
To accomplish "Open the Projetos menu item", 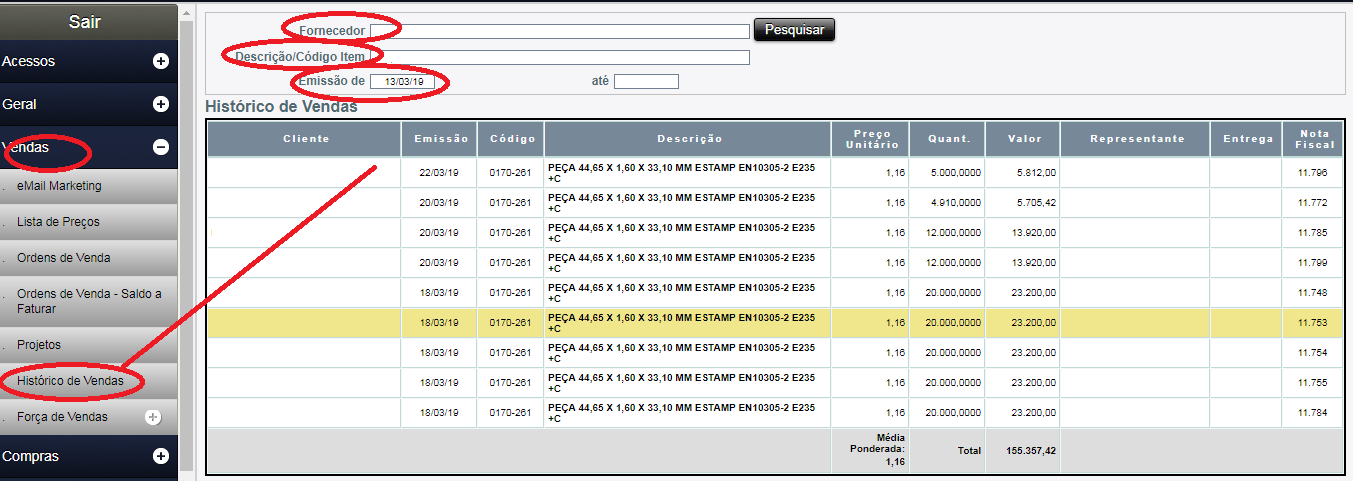I will 39,345.
